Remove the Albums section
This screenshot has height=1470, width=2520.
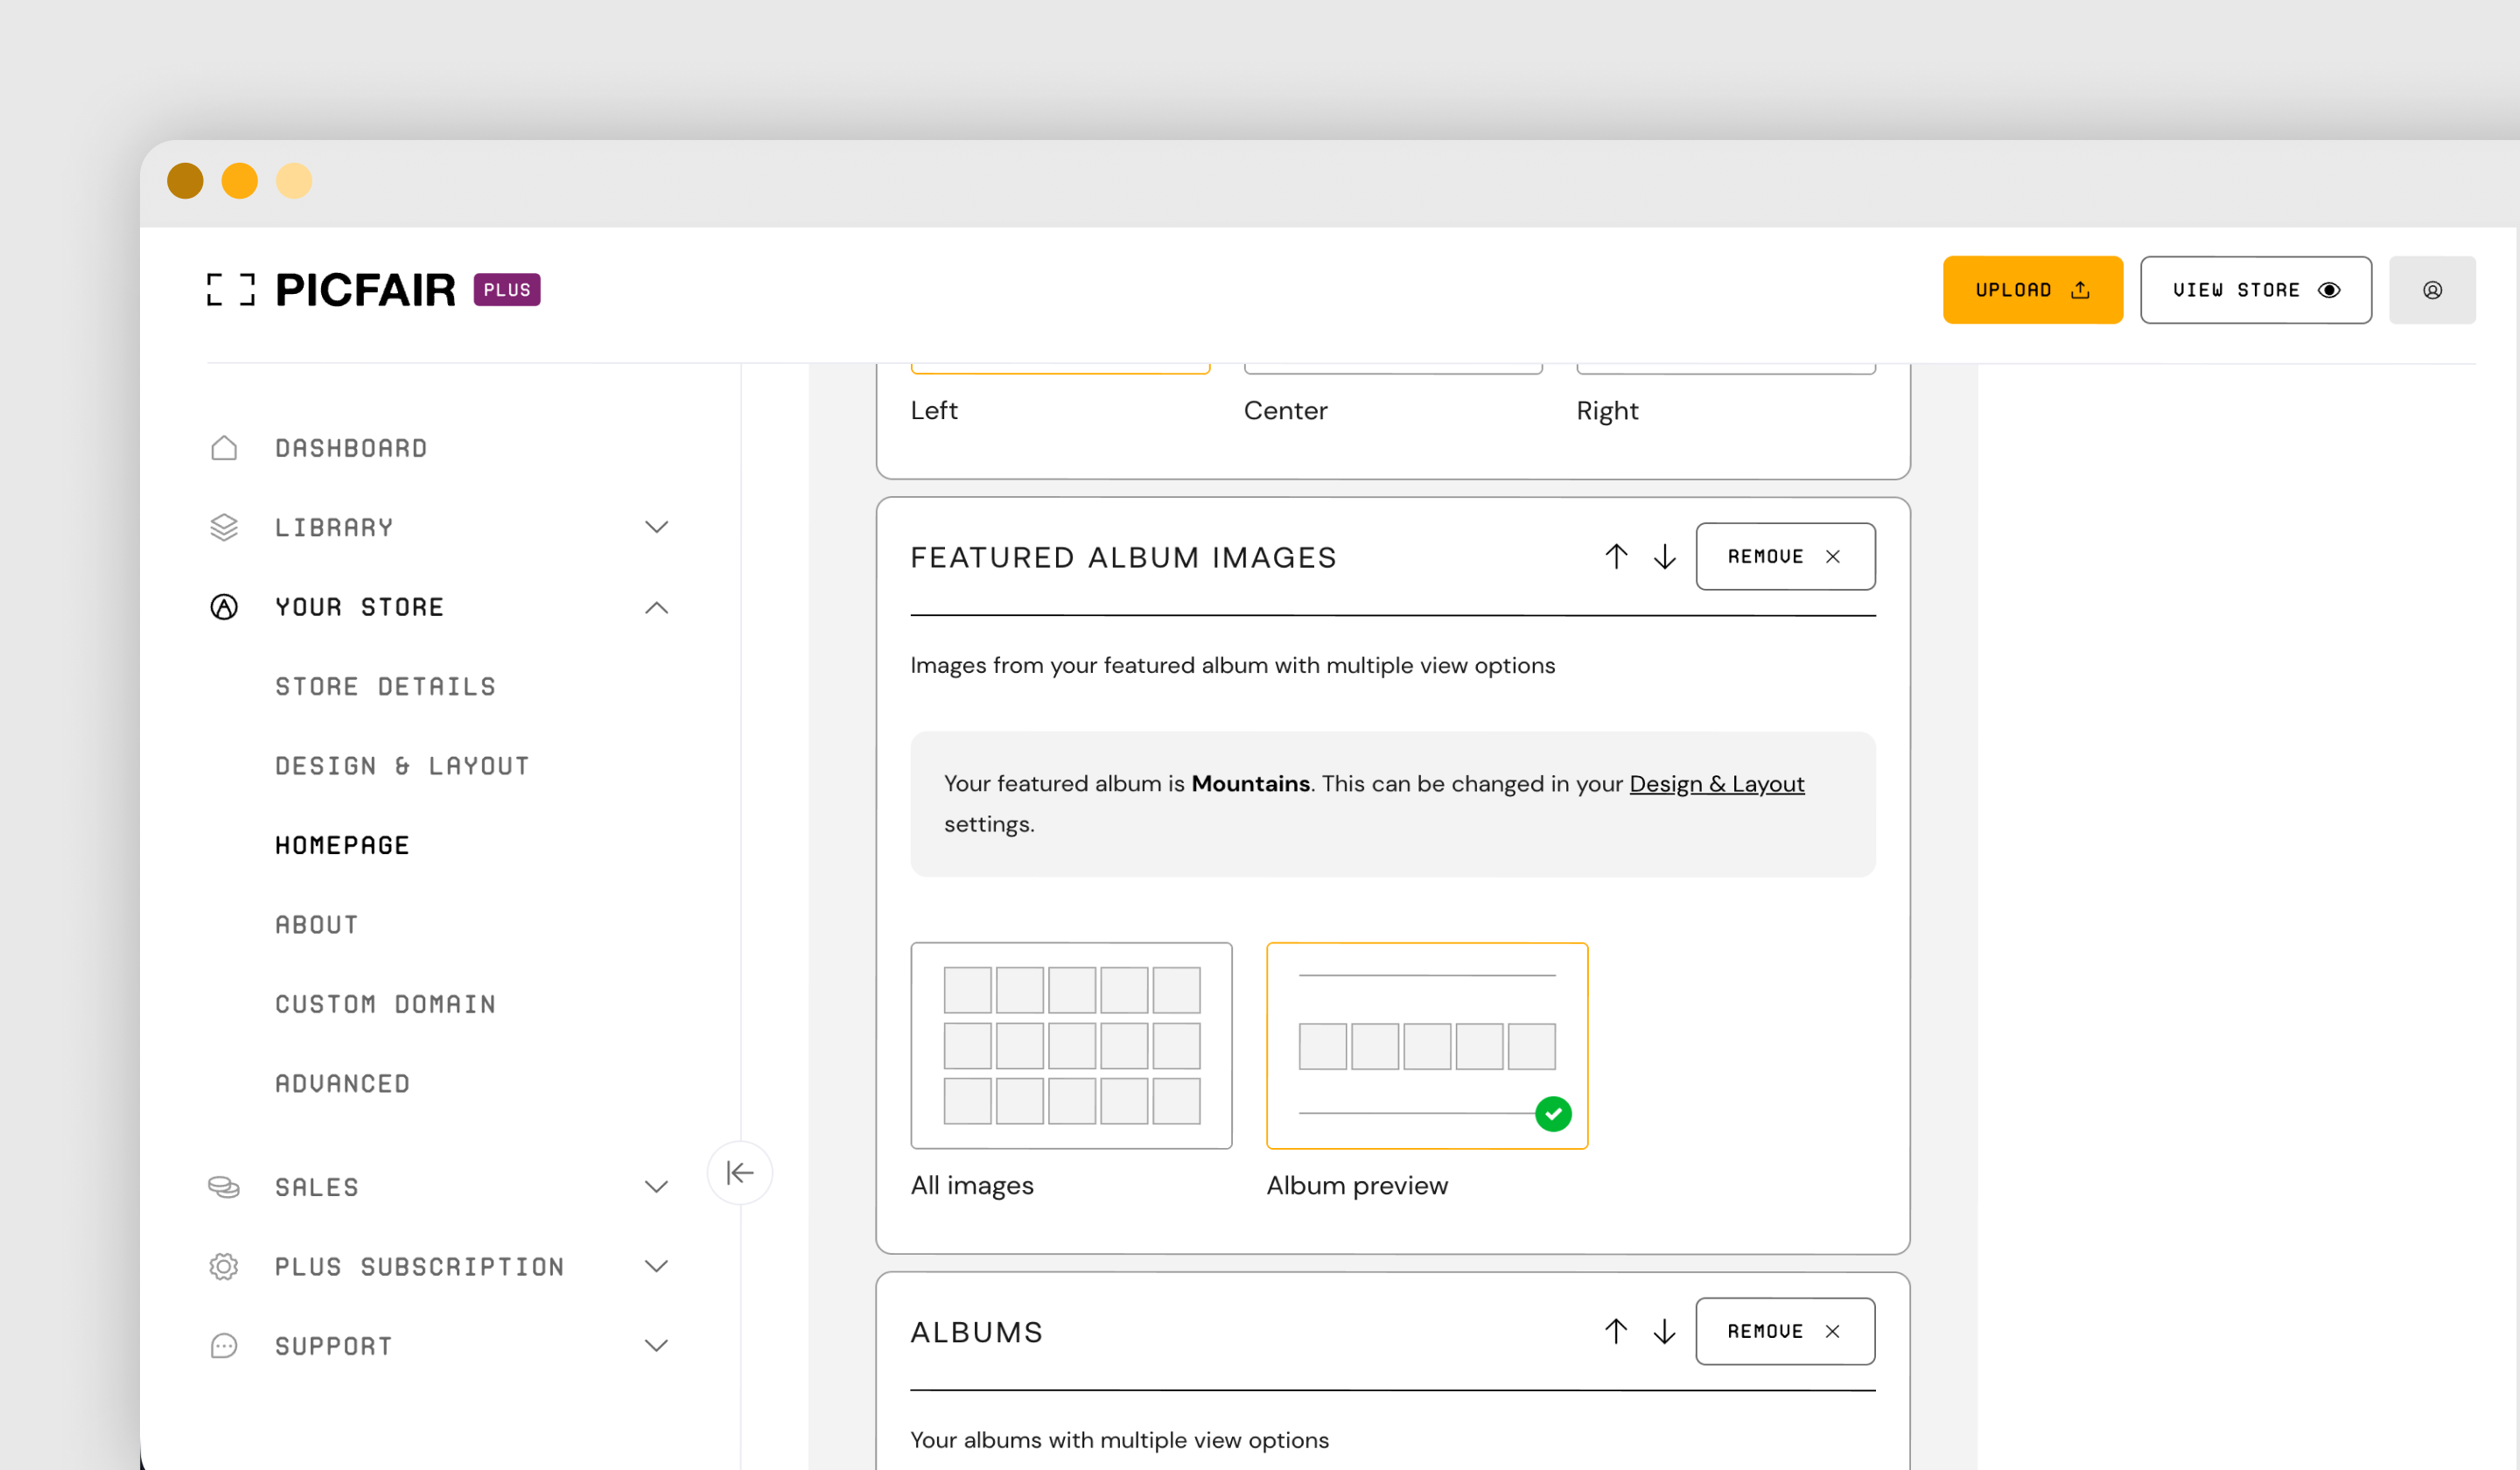tap(1785, 1331)
